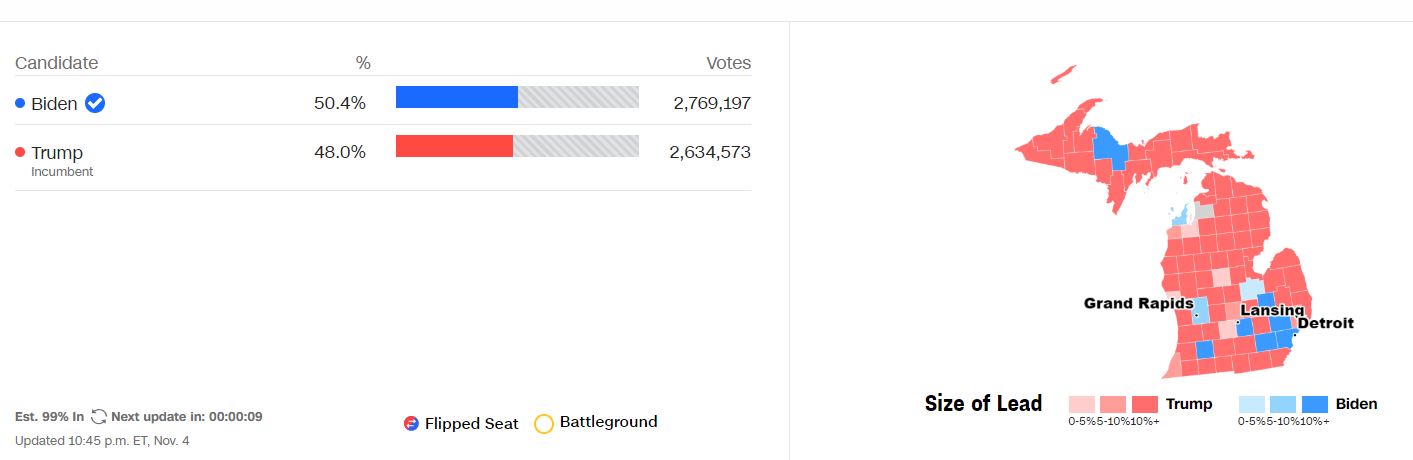Click Trump's red vote percentage bar
The image size is (1413, 460).
pos(454,146)
